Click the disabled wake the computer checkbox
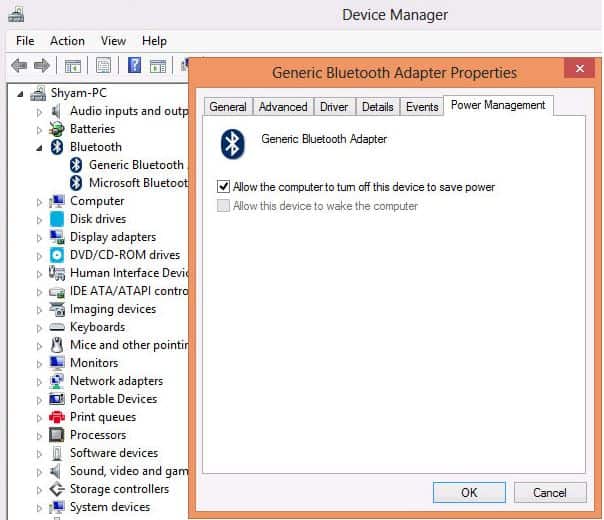Screen dimensions: 604x520 223,206
